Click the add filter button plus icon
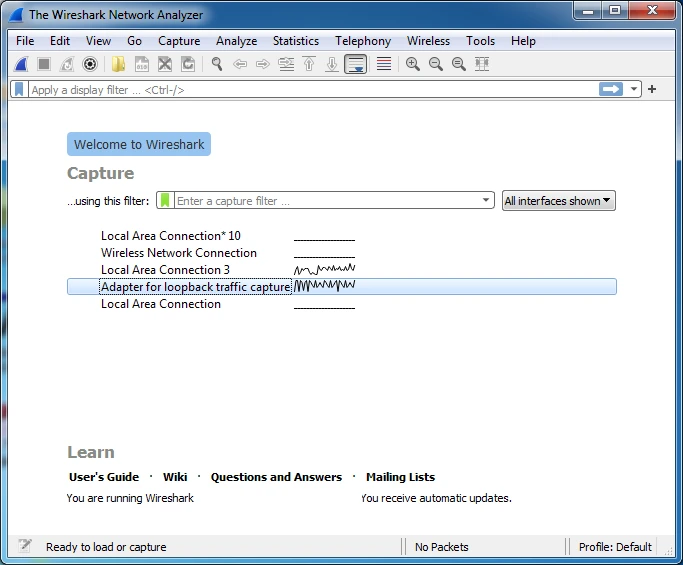This screenshot has height=565, width=683. point(652,89)
